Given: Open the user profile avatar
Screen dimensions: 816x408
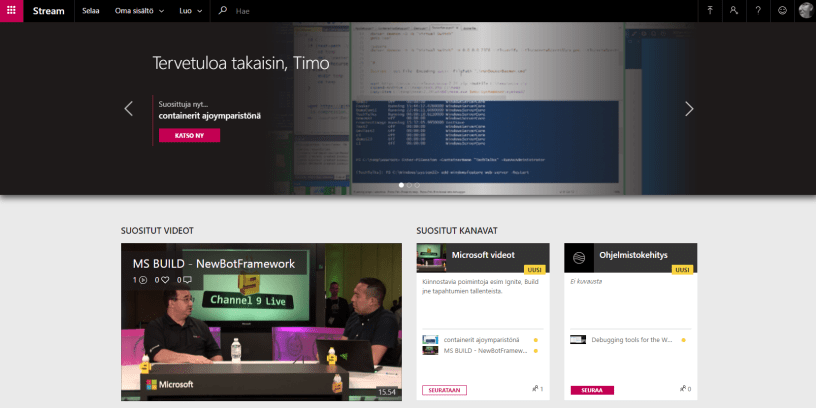Looking at the screenshot, I should [x=805, y=10].
